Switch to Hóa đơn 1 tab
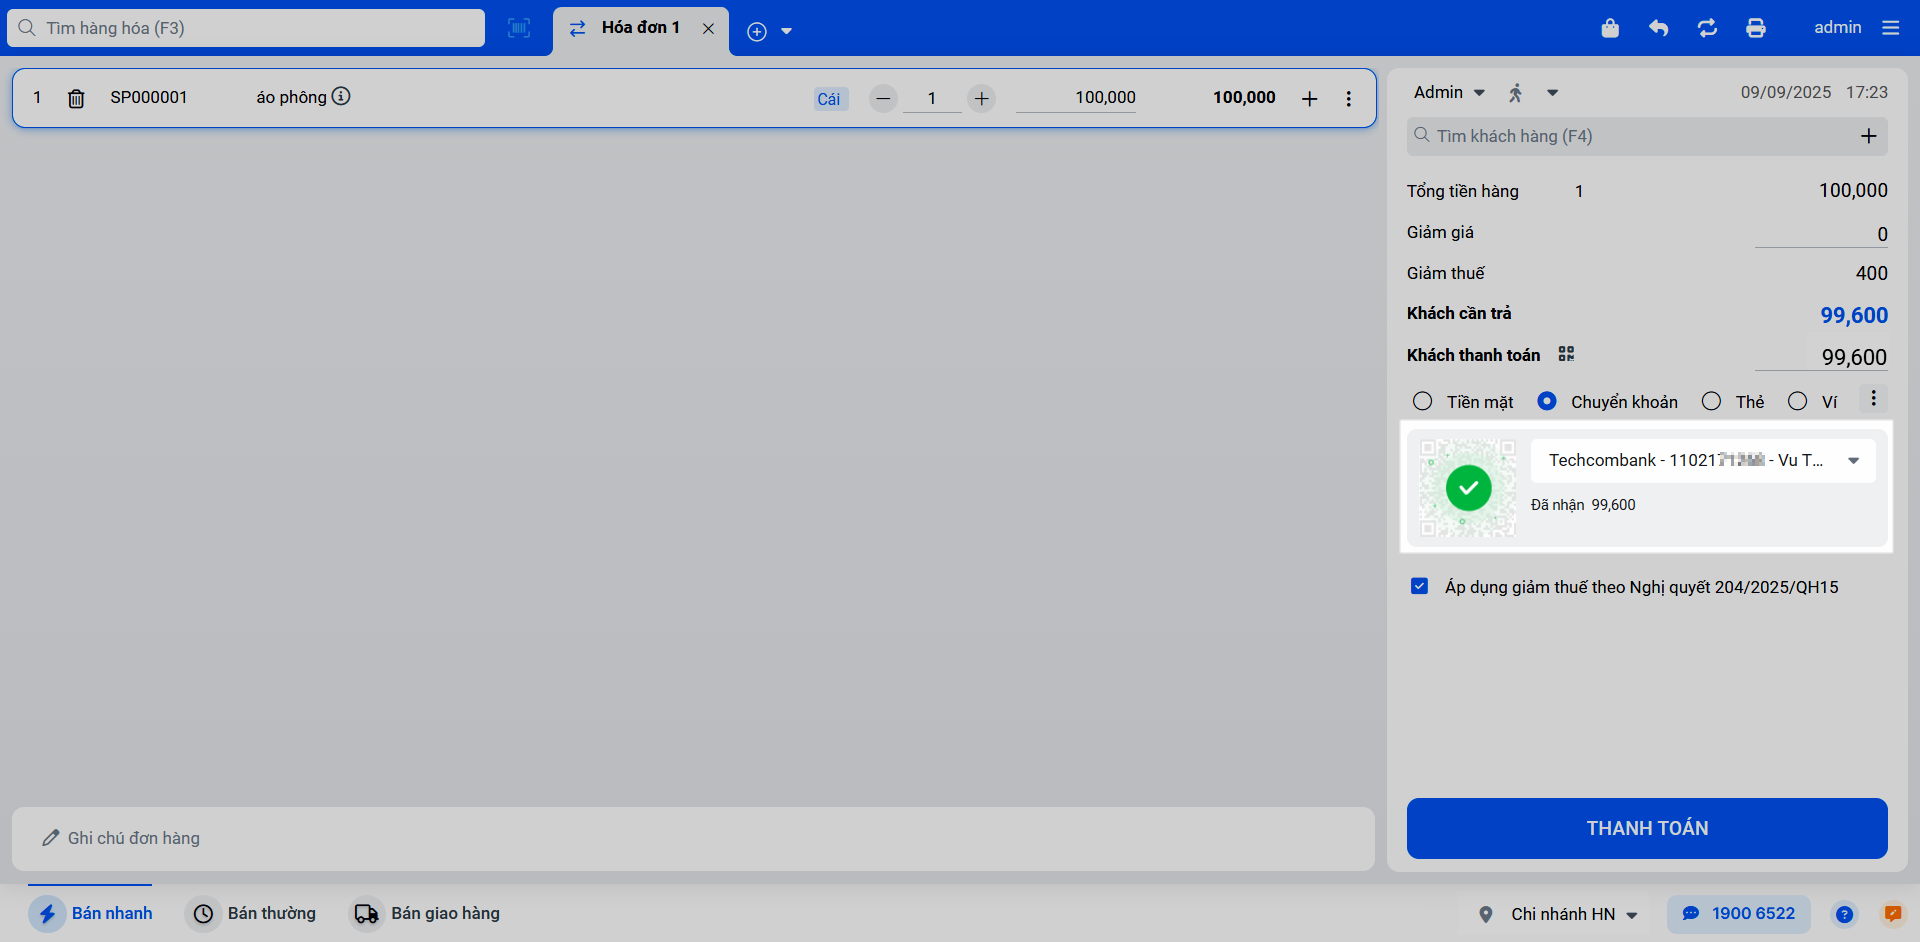The height and width of the screenshot is (942, 1920). 640,28
